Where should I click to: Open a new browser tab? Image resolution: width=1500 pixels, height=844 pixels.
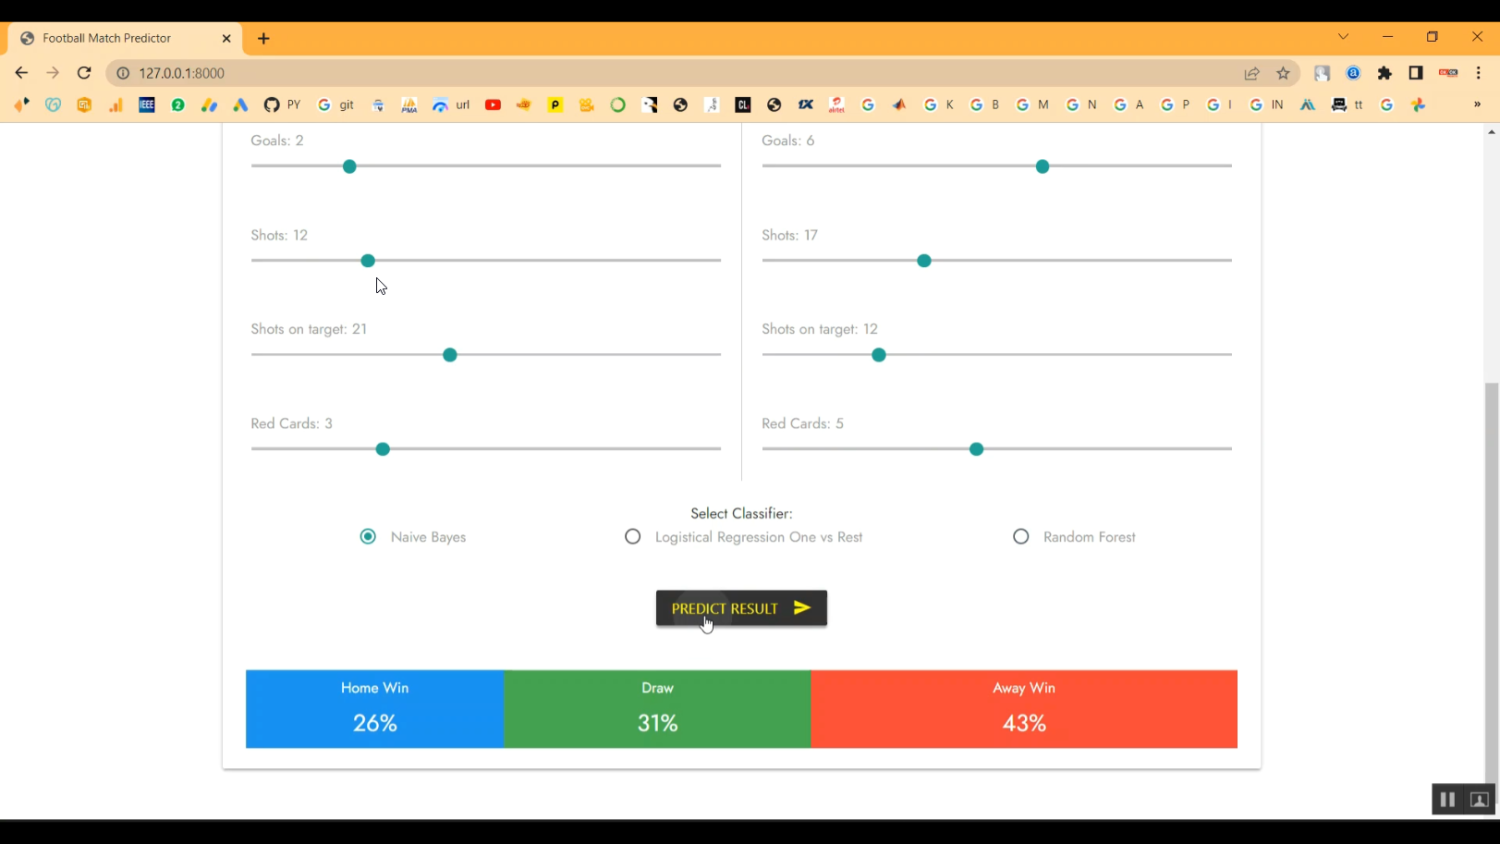pyautogui.click(x=263, y=38)
